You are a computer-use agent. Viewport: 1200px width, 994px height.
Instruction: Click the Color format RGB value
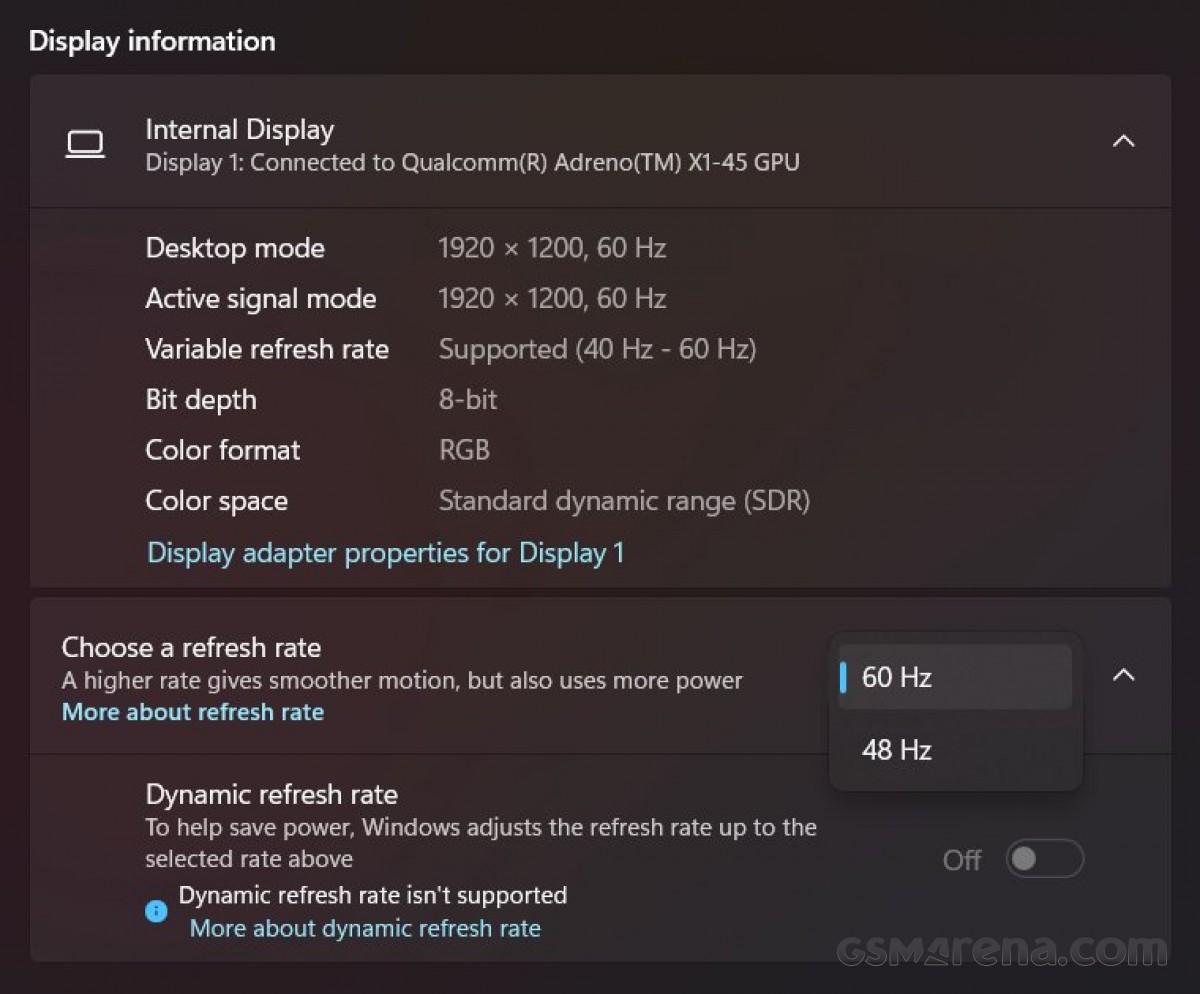pyautogui.click(x=464, y=450)
